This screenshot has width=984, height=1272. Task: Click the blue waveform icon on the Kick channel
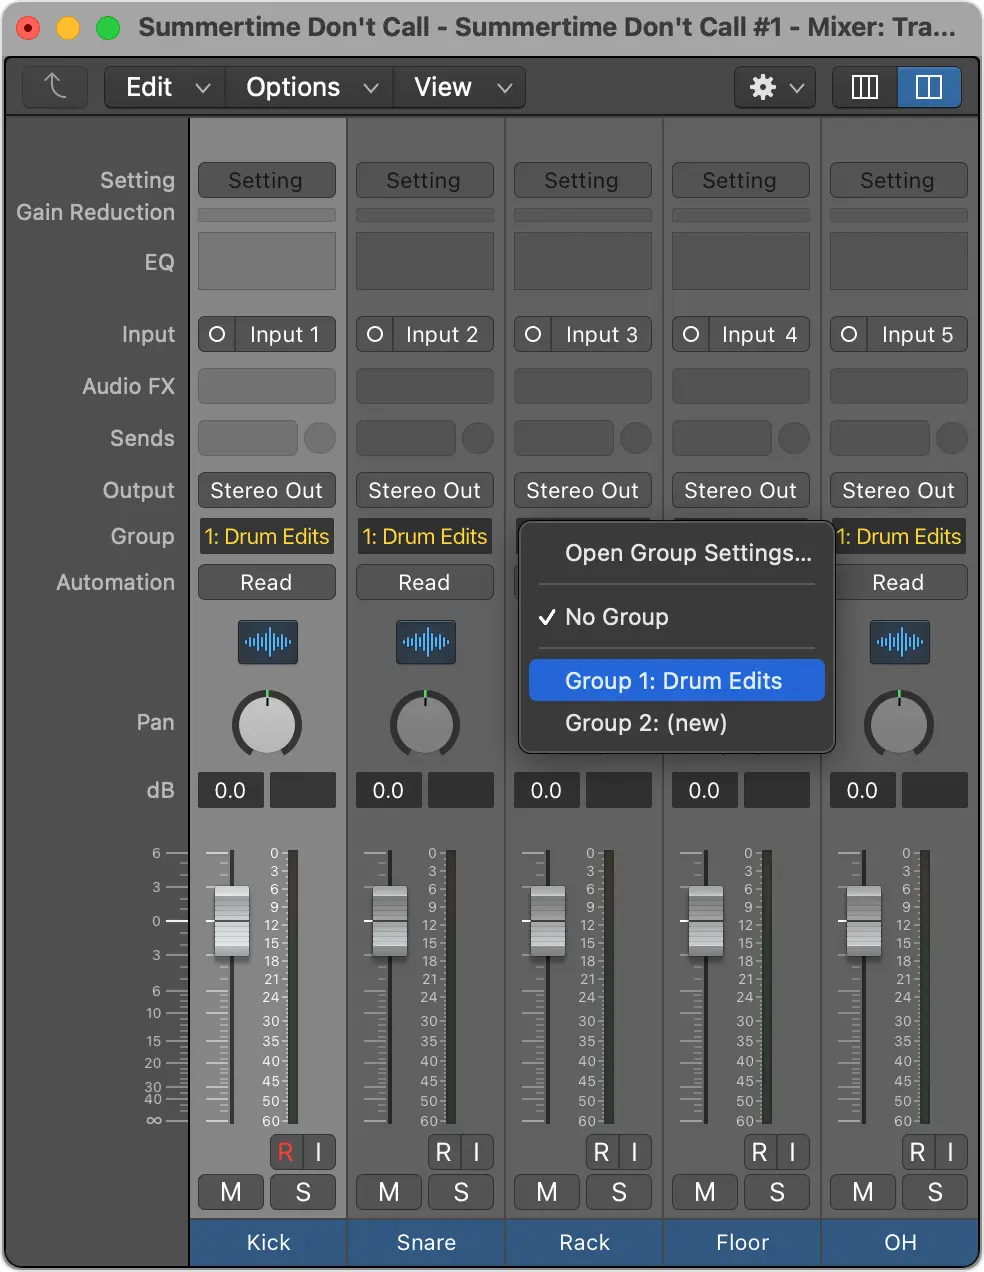[x=266, y=642]
